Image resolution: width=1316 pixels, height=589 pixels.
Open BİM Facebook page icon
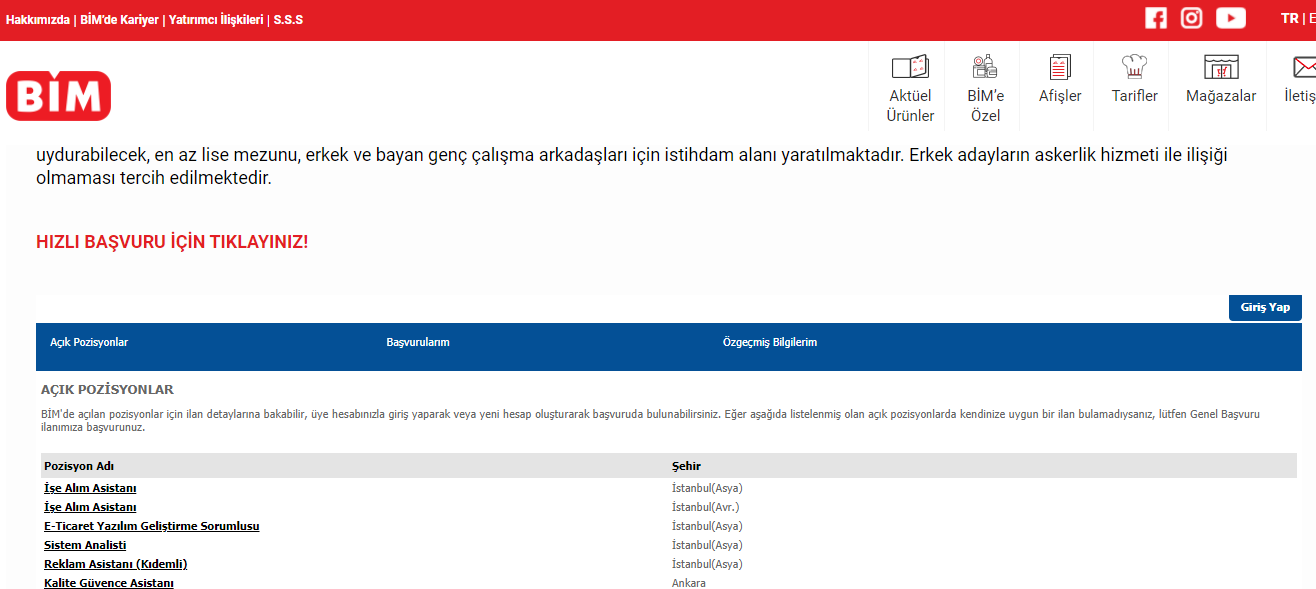click(1156, 18)
